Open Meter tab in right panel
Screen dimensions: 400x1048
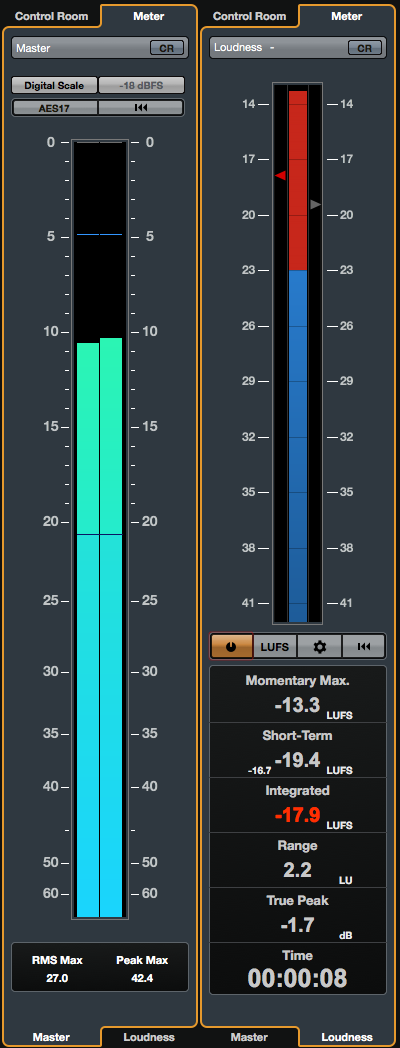tap(346, 15)
